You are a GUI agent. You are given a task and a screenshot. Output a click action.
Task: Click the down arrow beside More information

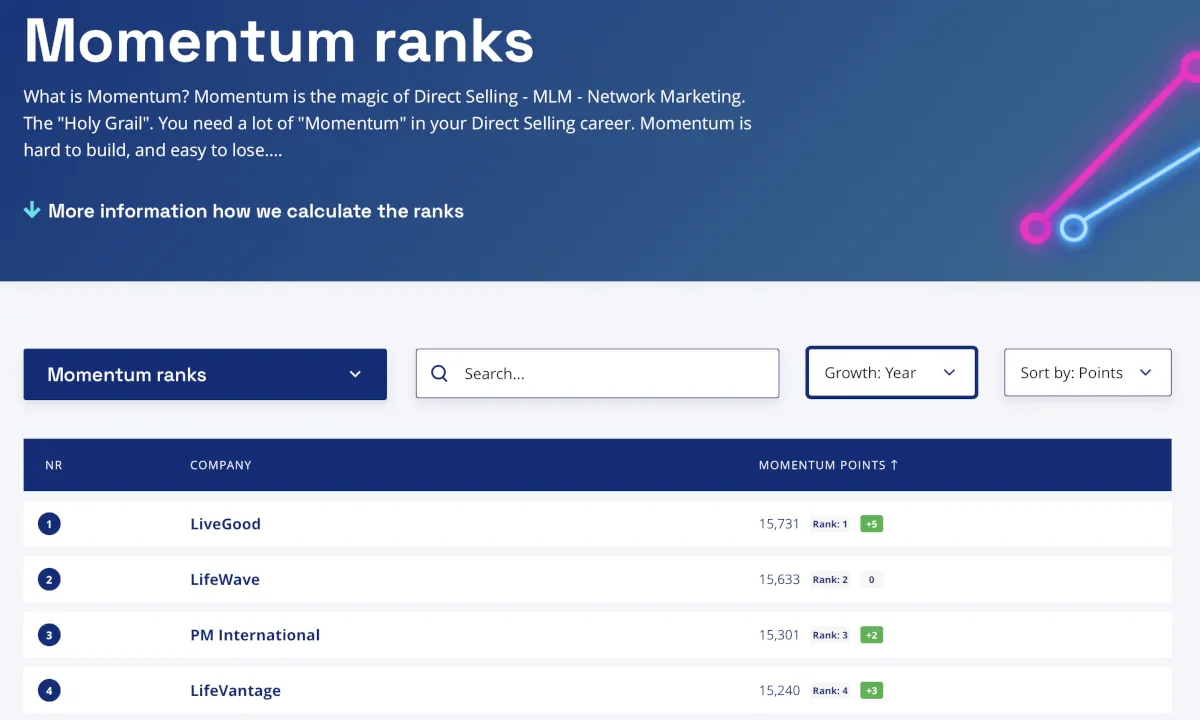click(x=32, y=210)
